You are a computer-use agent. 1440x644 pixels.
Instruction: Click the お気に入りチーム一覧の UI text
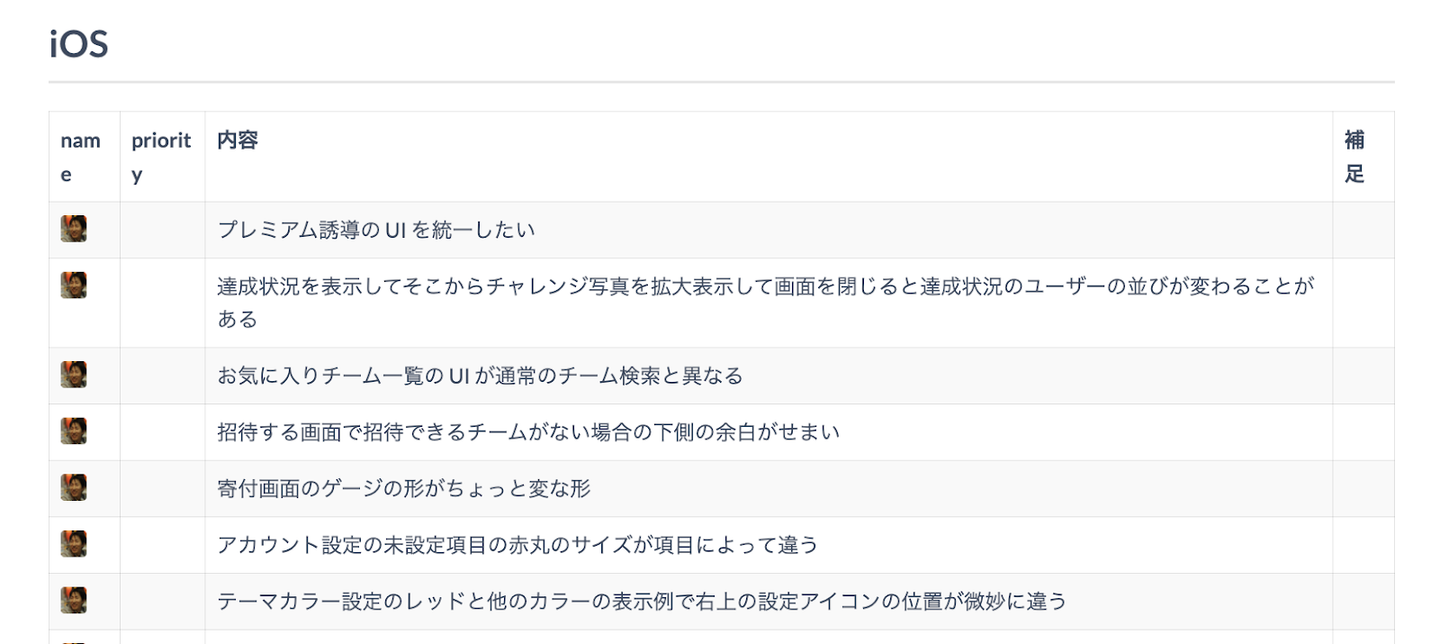480,376
